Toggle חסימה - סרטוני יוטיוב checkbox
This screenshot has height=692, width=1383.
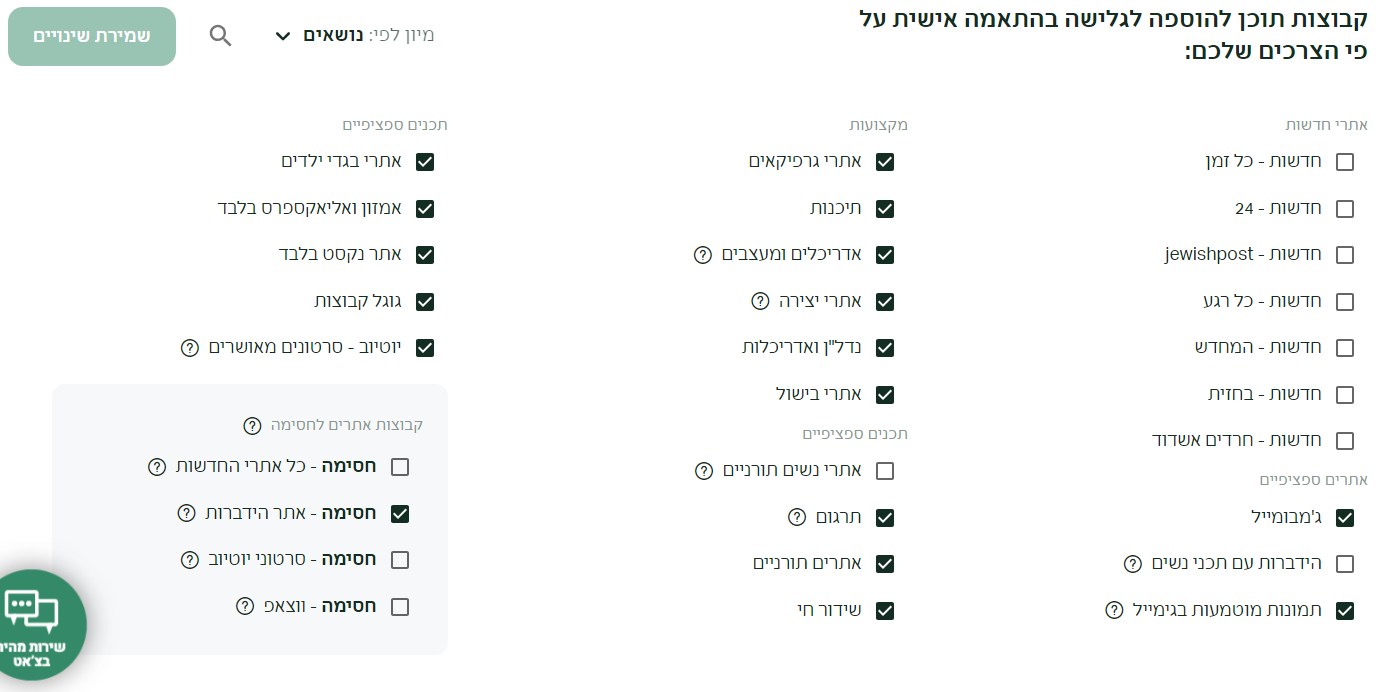coord(400,560)
